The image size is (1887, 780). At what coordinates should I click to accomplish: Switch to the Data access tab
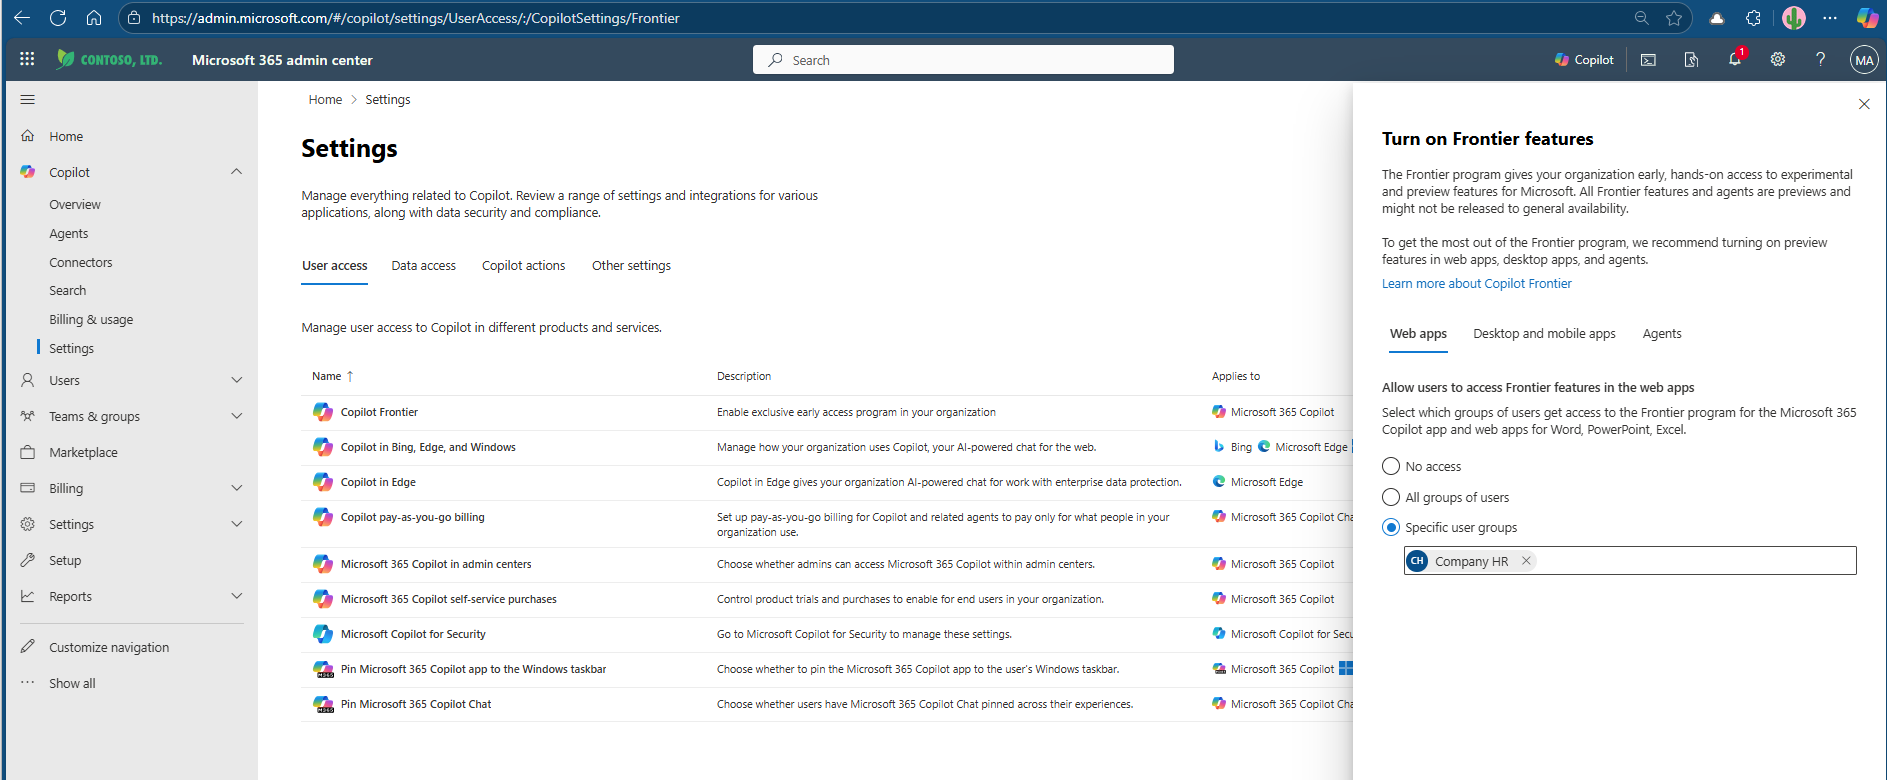pyautogui.click(x=423, y=266)
